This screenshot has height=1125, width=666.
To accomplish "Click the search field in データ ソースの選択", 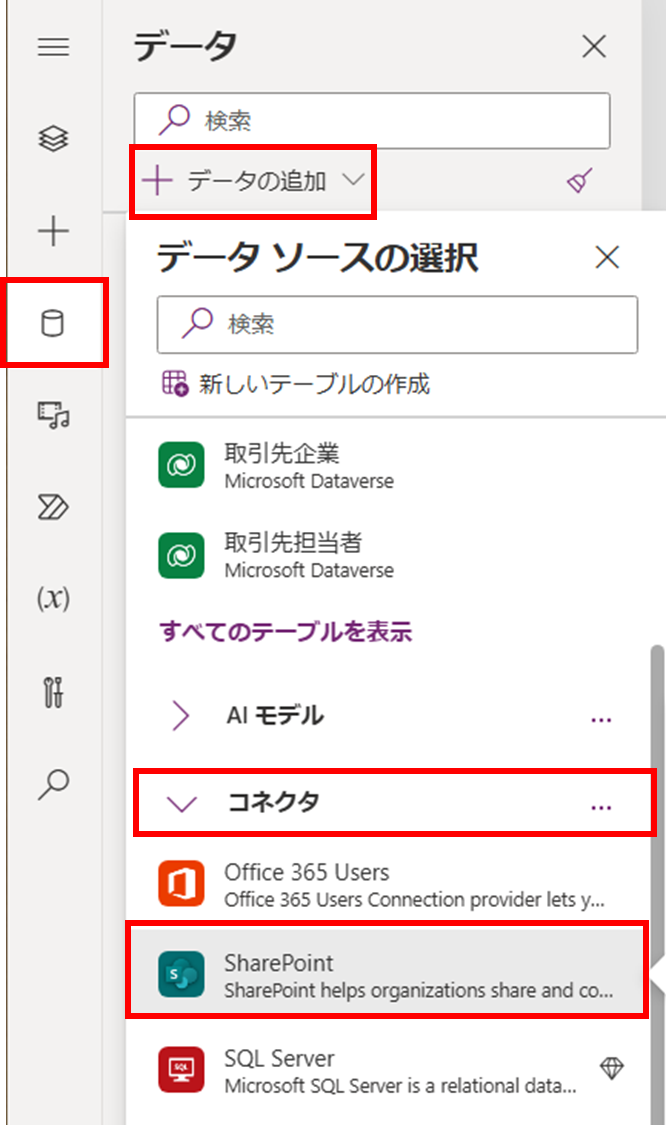I will point(397,324).
